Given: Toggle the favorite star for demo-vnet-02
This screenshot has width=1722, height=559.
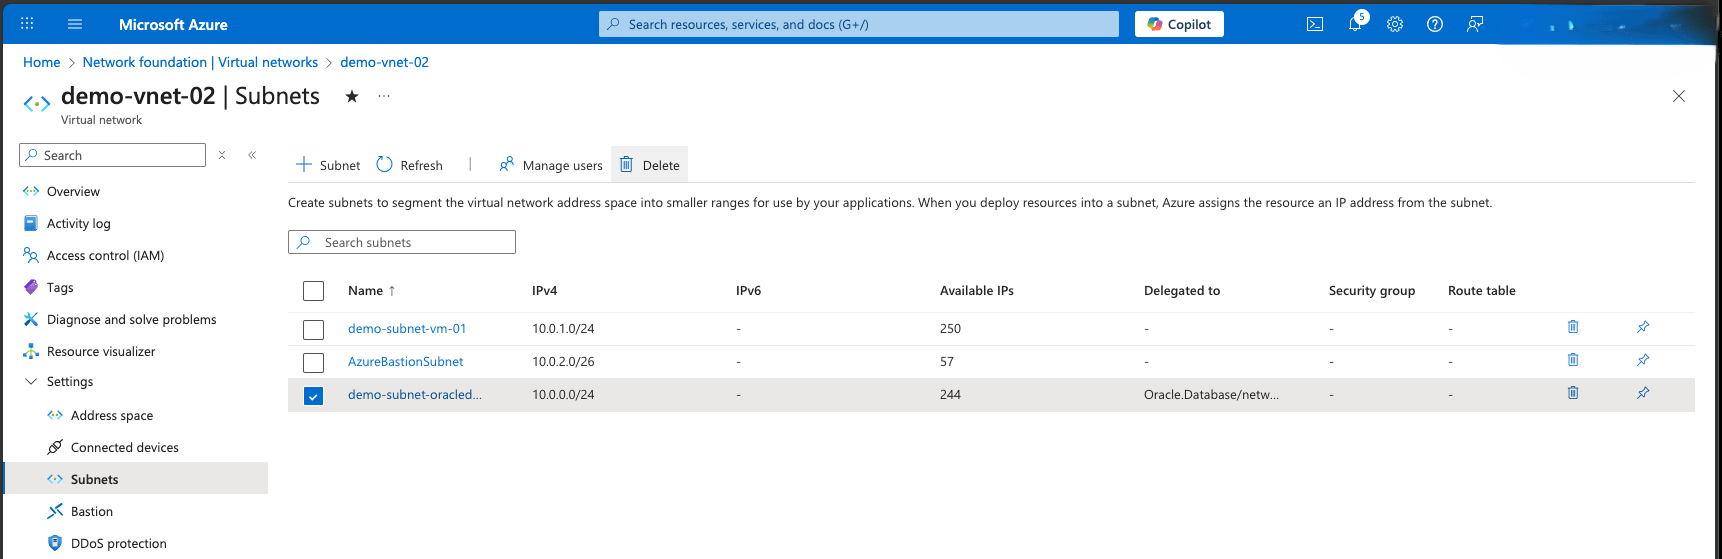Looking at the screenshot, I should pos(352,96).
